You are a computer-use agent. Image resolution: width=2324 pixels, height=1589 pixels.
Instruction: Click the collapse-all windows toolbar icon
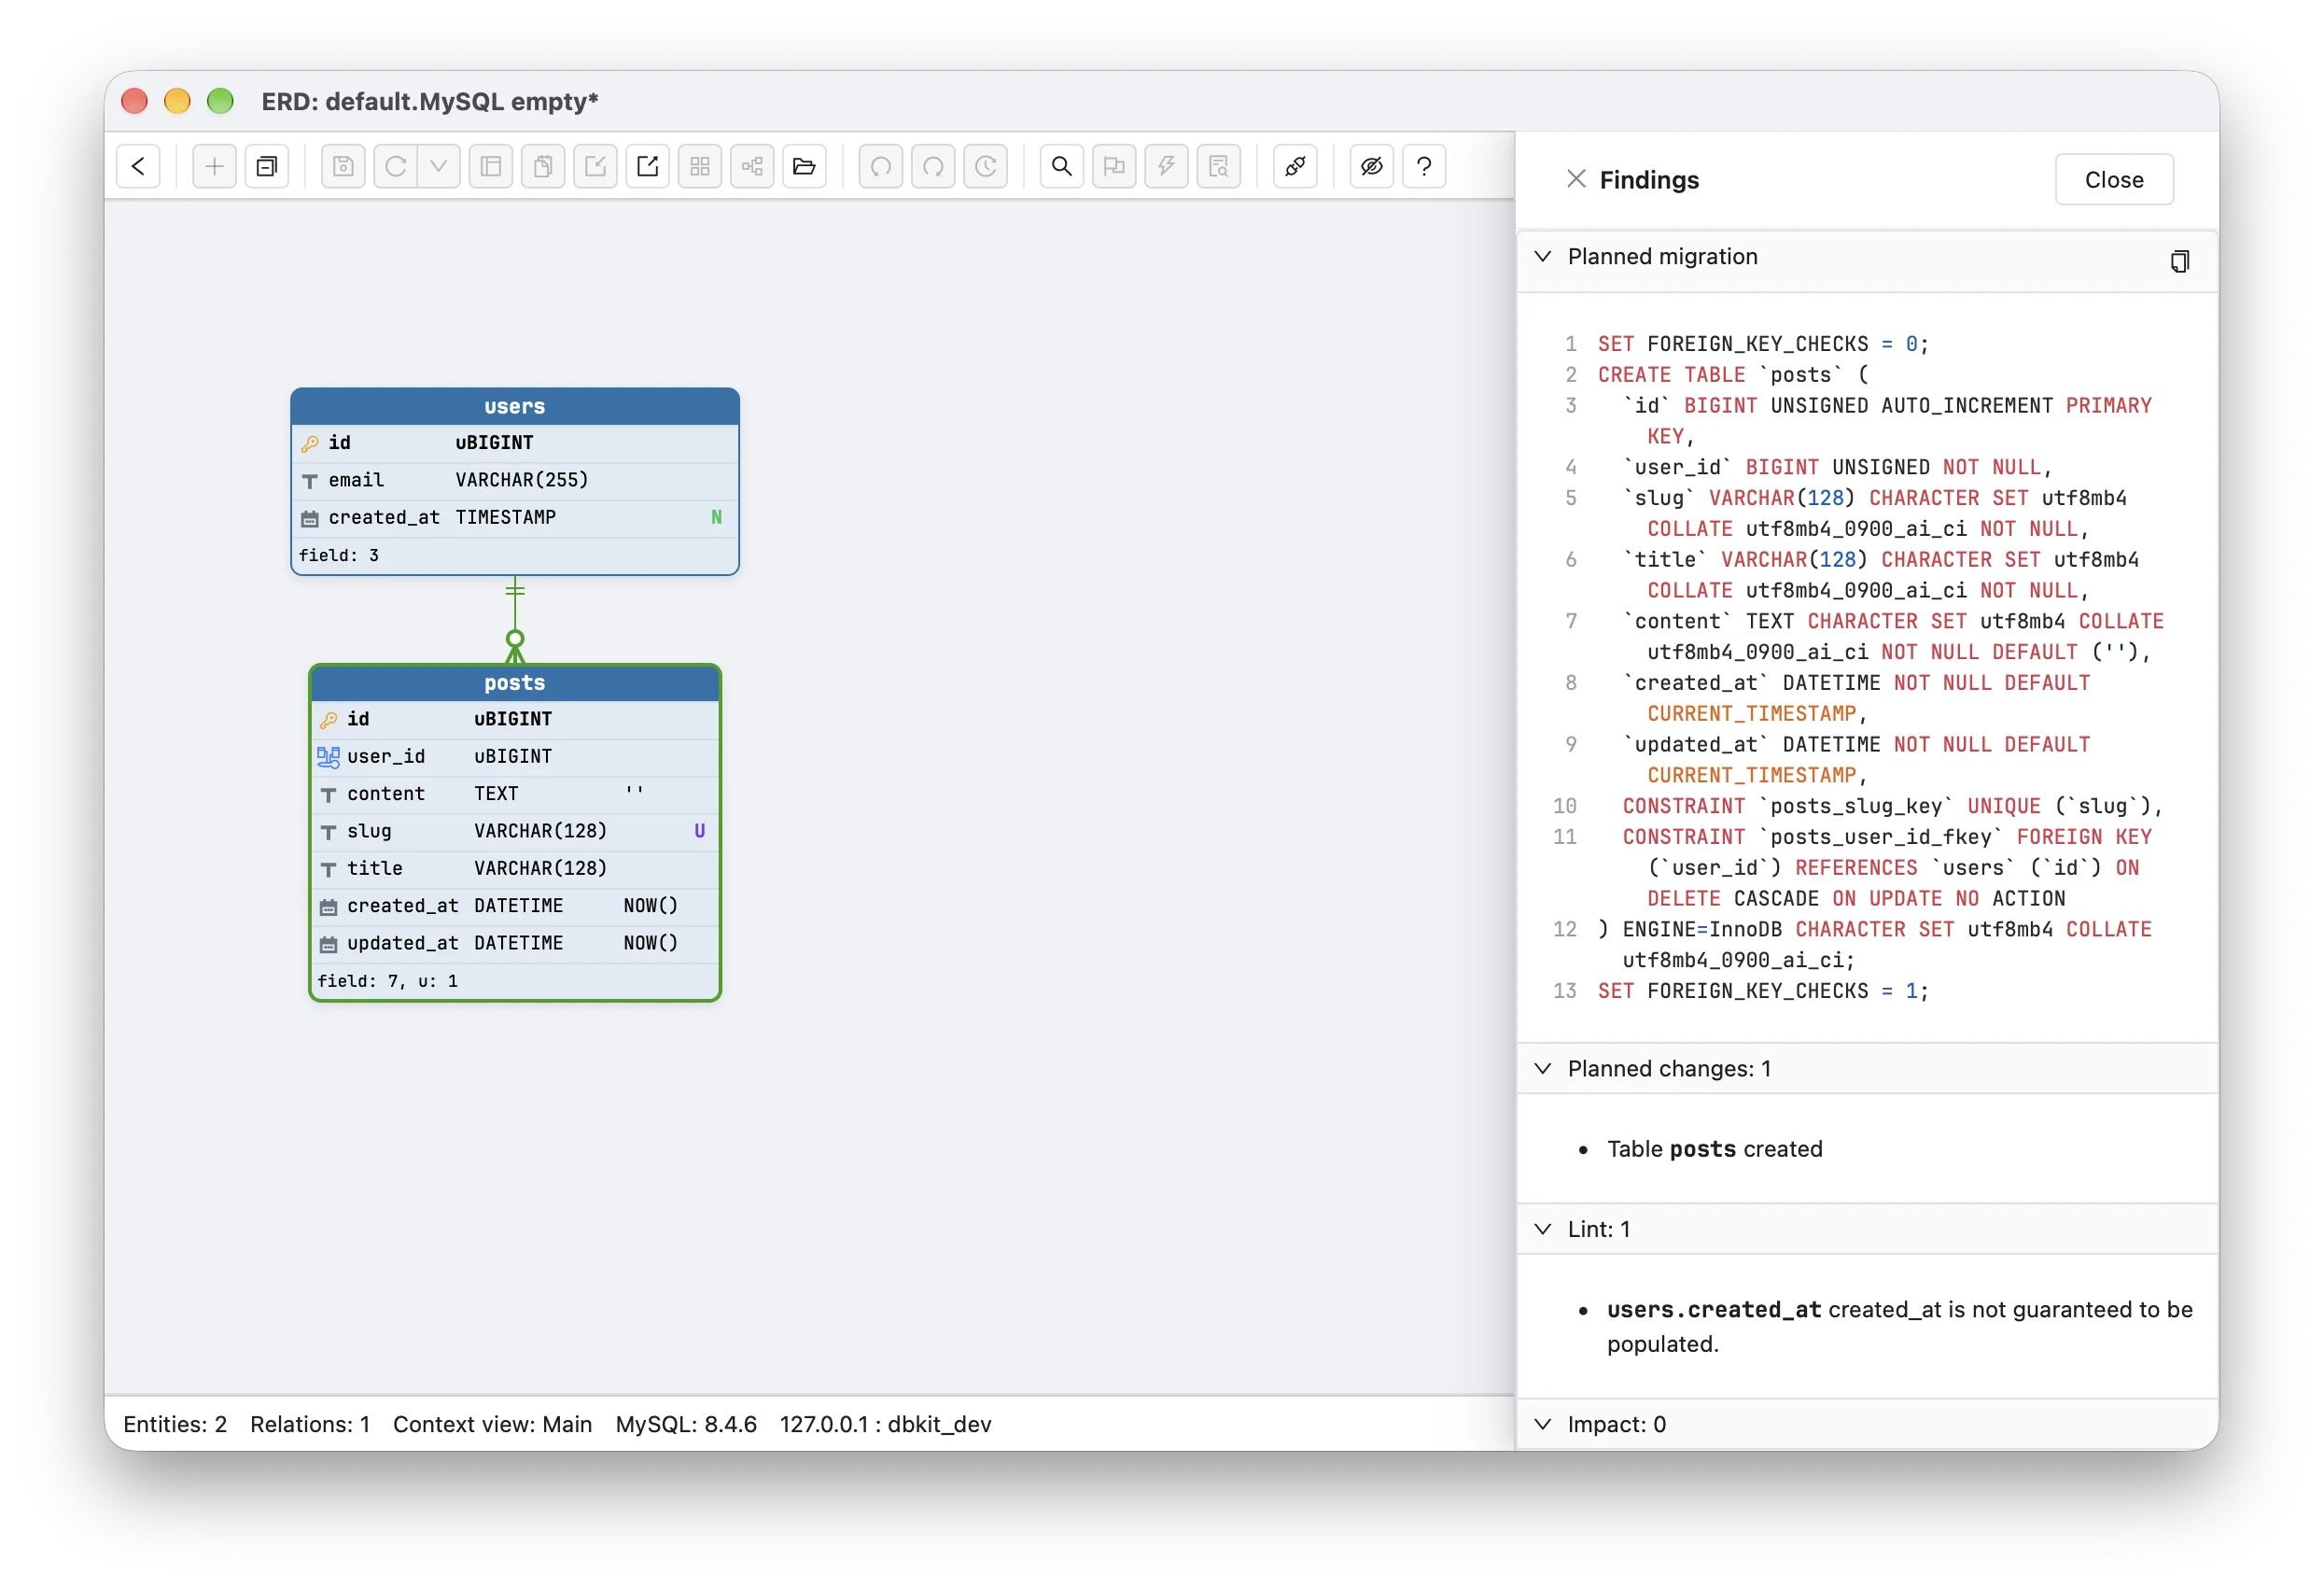(267, 166)
